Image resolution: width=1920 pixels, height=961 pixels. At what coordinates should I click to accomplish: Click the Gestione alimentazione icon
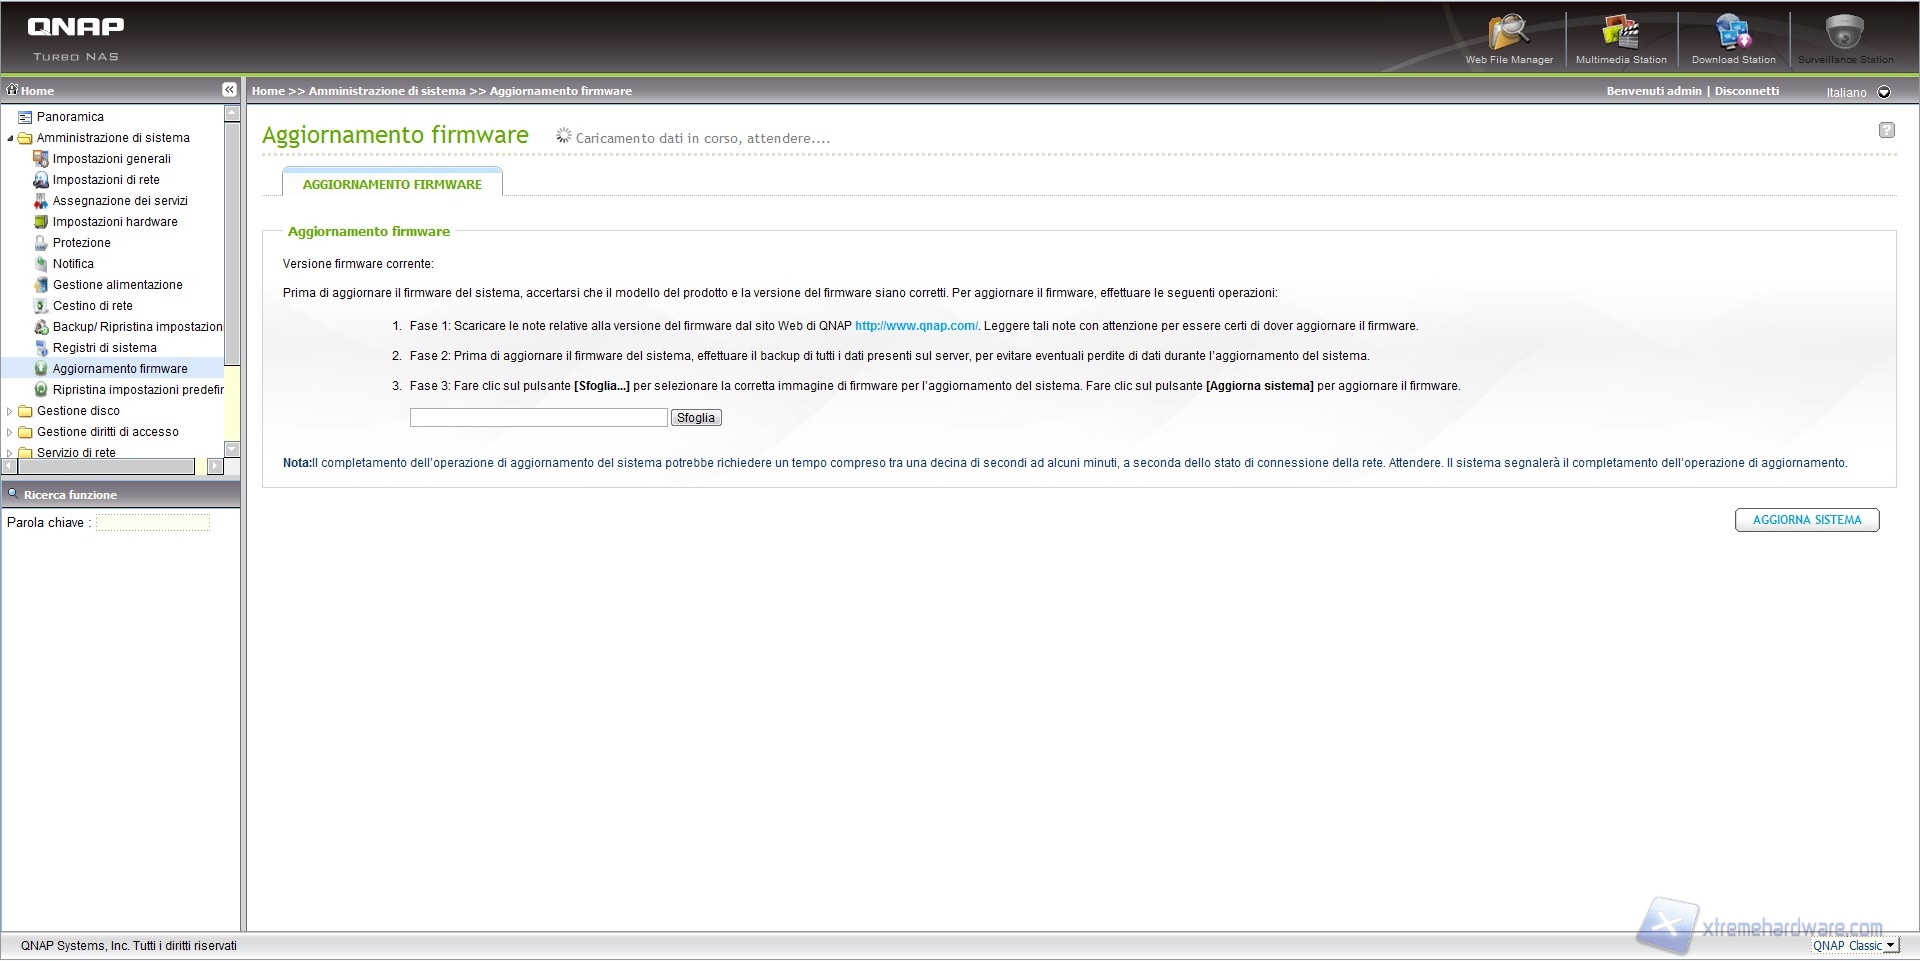point(41,285)
